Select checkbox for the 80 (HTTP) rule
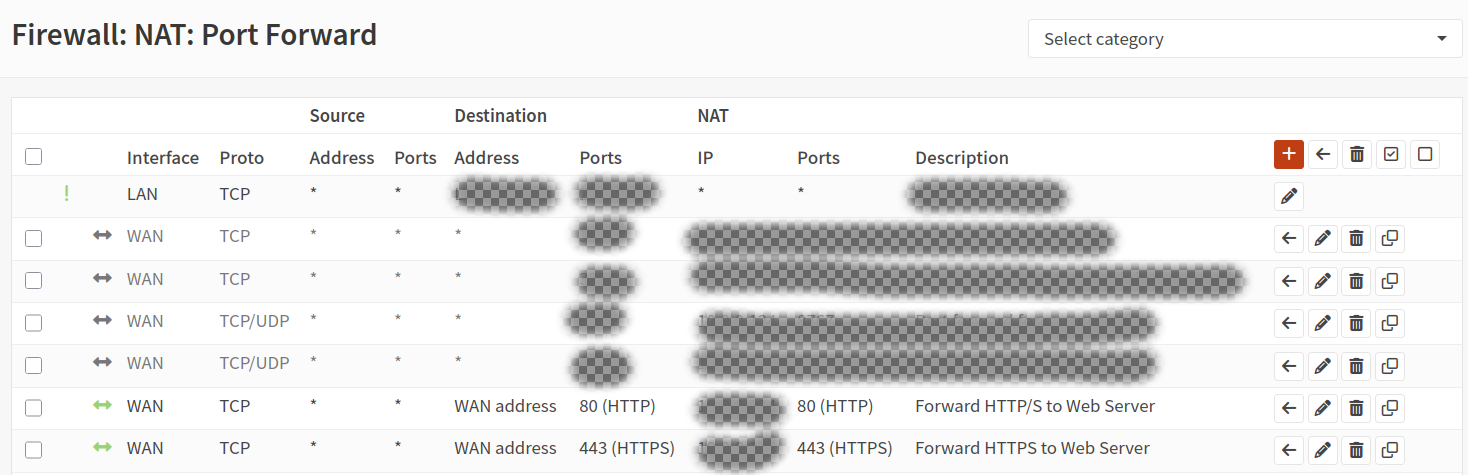The image size is (1468, 475). pyautogui.click(x=34, y=407)
